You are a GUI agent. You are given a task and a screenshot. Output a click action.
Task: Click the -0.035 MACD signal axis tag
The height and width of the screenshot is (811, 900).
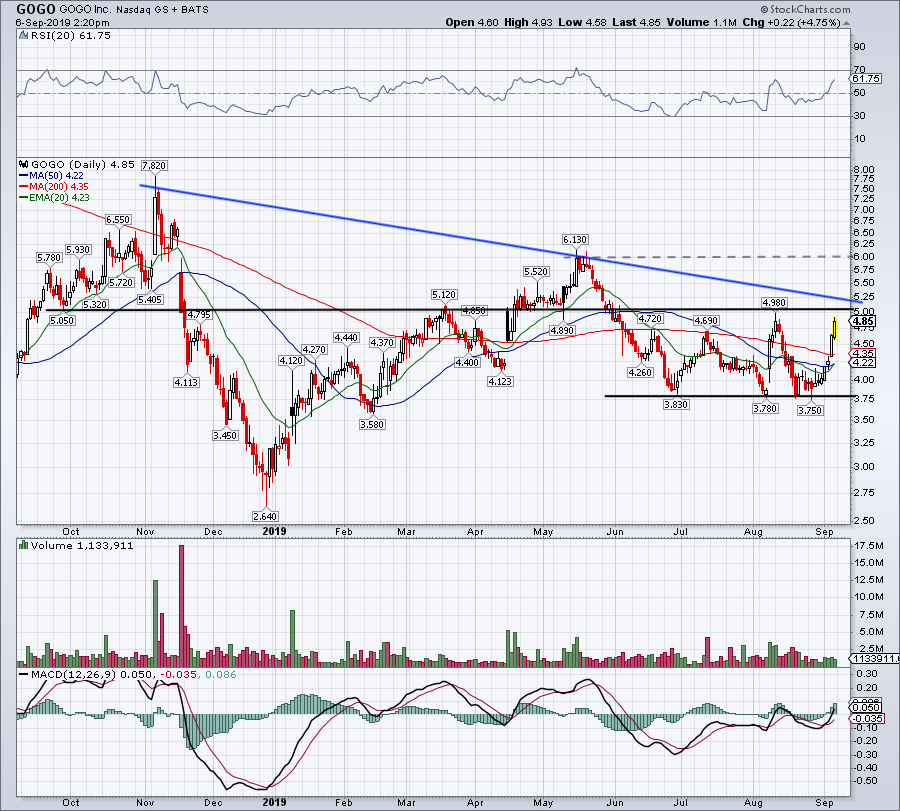click(868, 719)
